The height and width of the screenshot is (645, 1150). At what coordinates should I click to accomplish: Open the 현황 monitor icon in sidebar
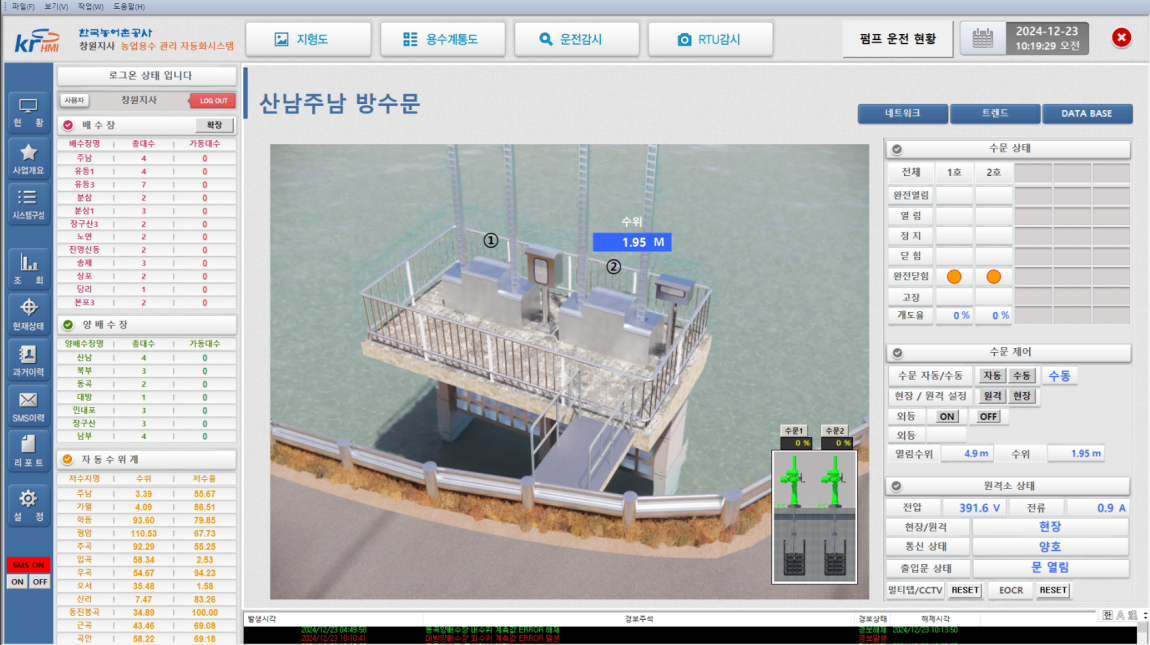point(28,113)
